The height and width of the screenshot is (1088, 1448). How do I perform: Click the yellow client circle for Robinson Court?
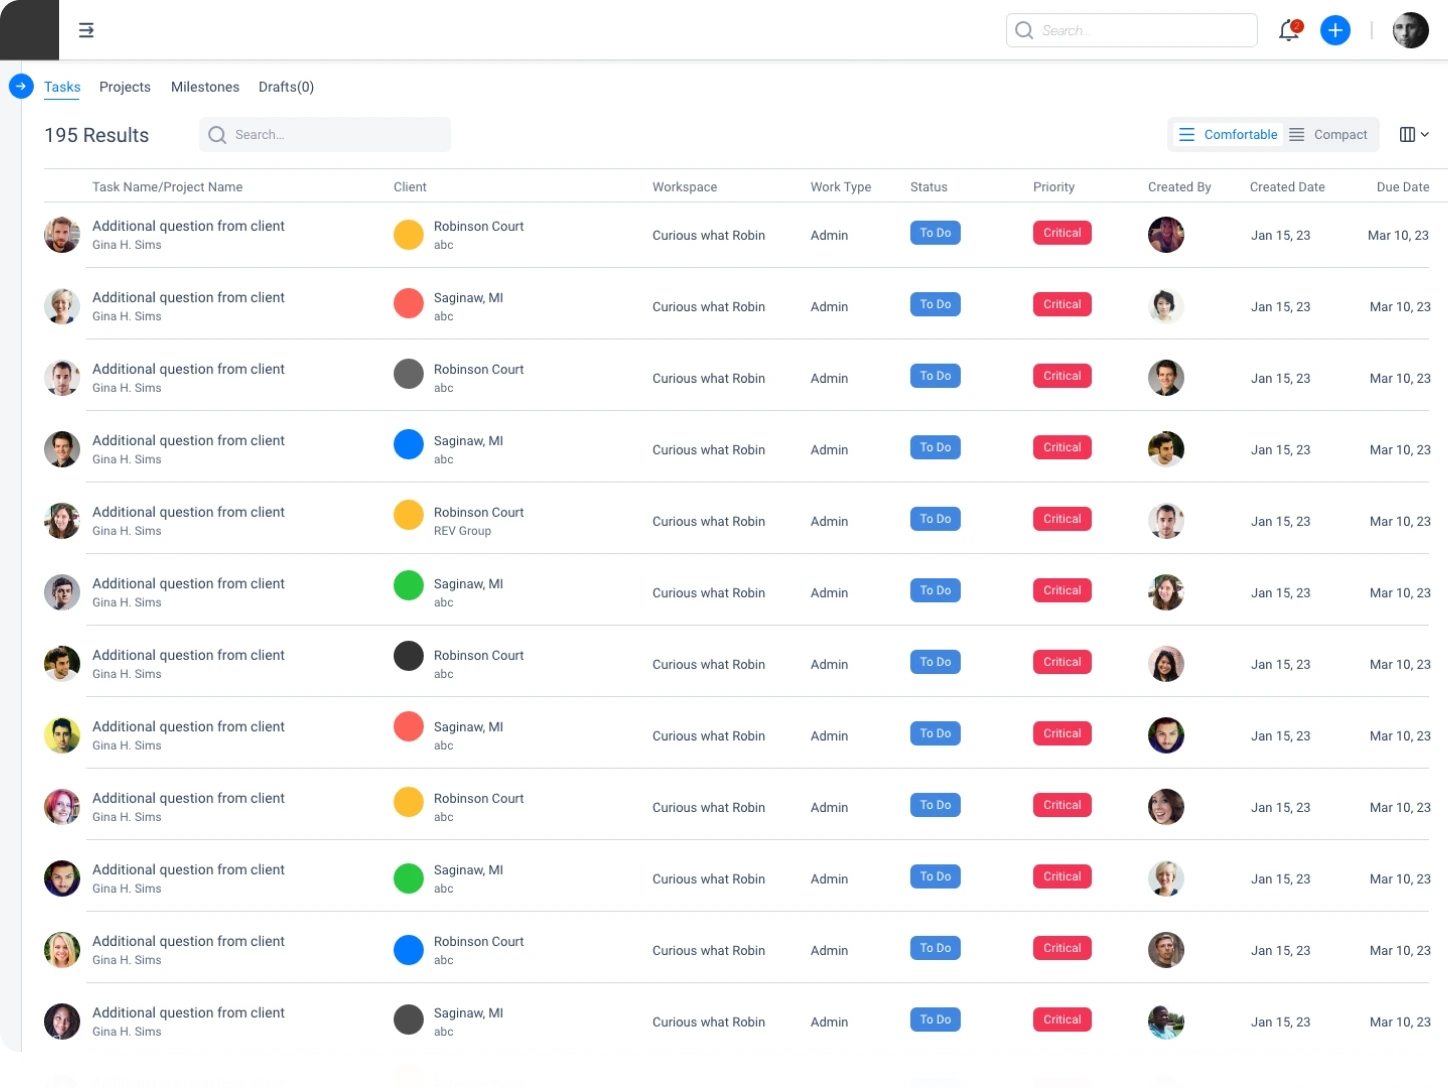point(408,234)
